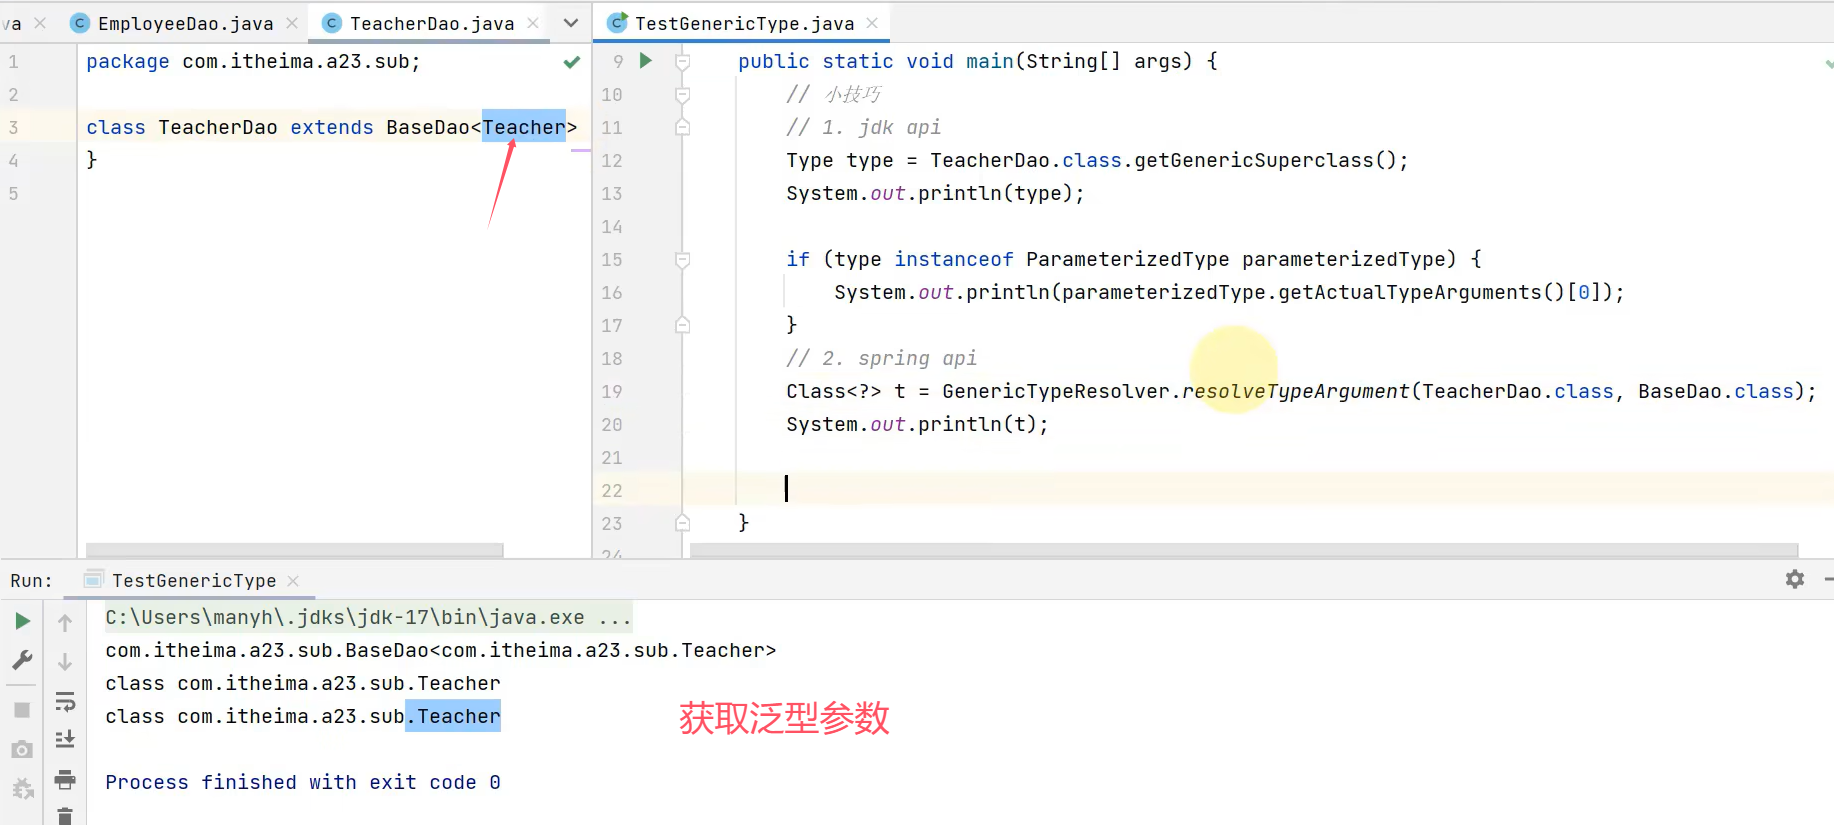Close TestGenericType run tab

[x=293, y=580]
